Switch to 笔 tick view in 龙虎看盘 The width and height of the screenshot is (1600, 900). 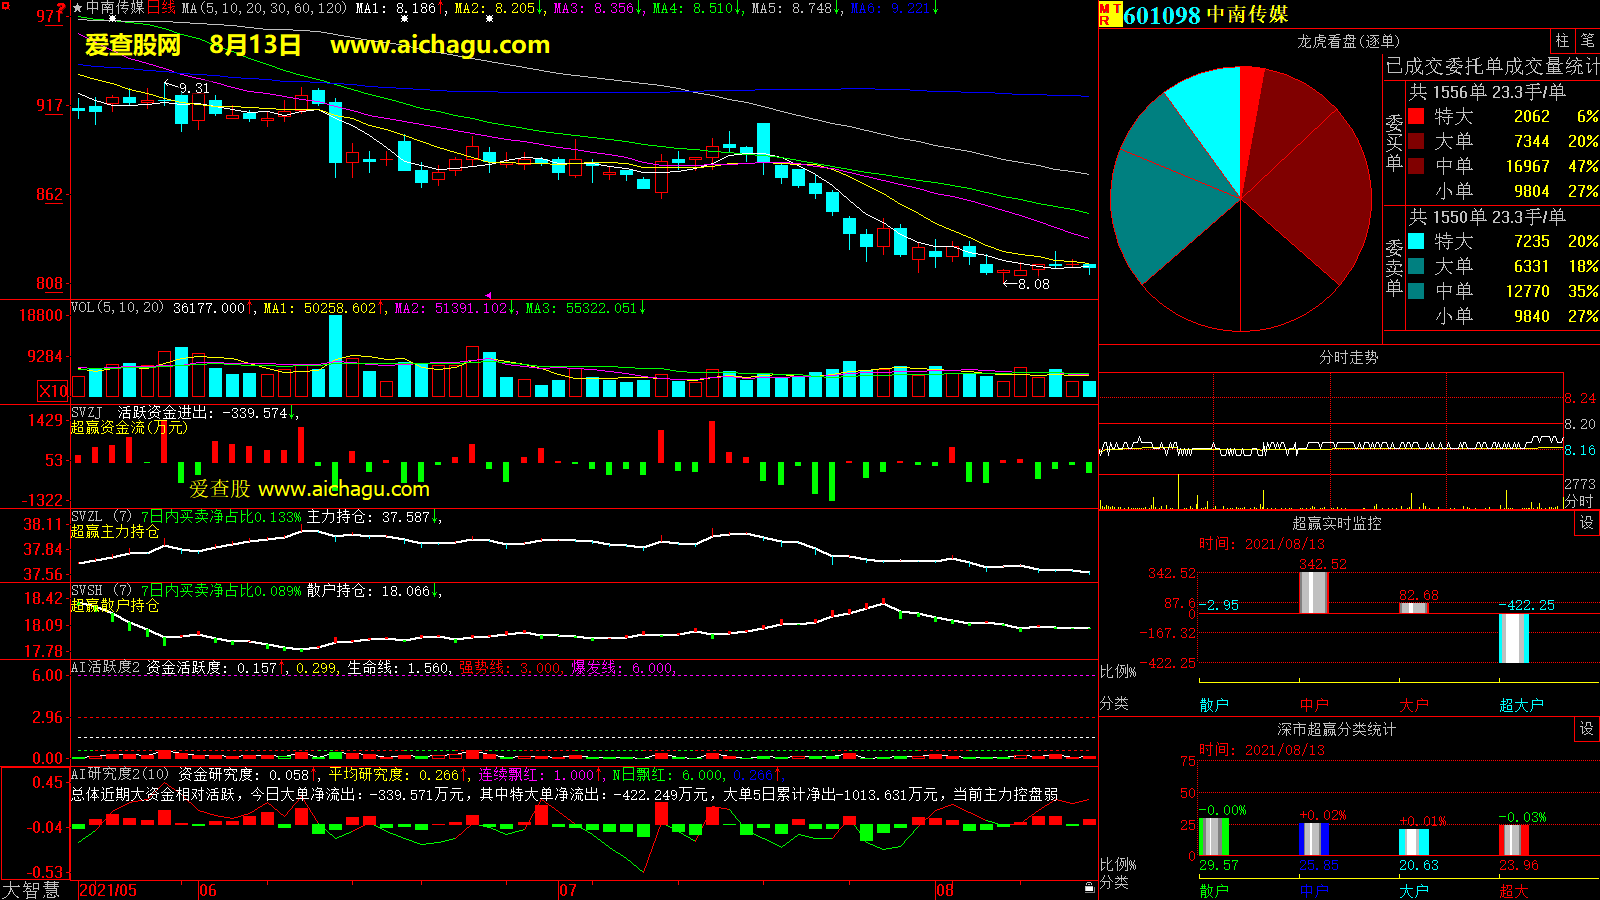point(1587,40)
